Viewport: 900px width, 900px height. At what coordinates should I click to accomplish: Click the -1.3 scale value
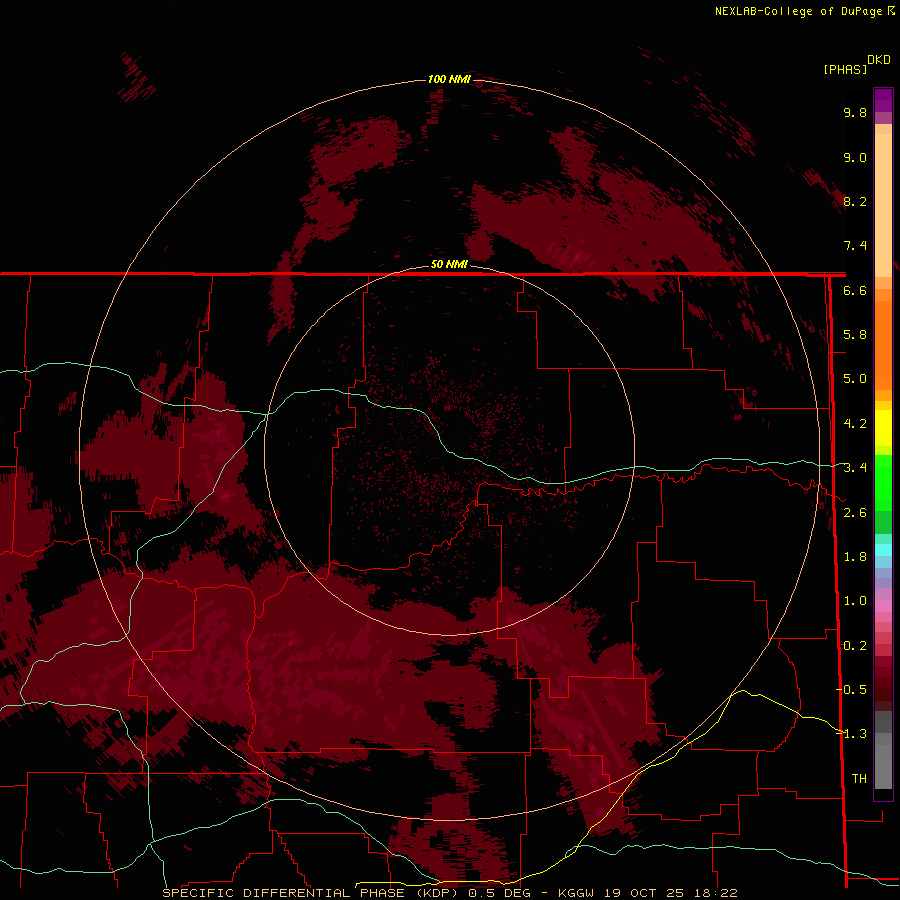[851, 734]
